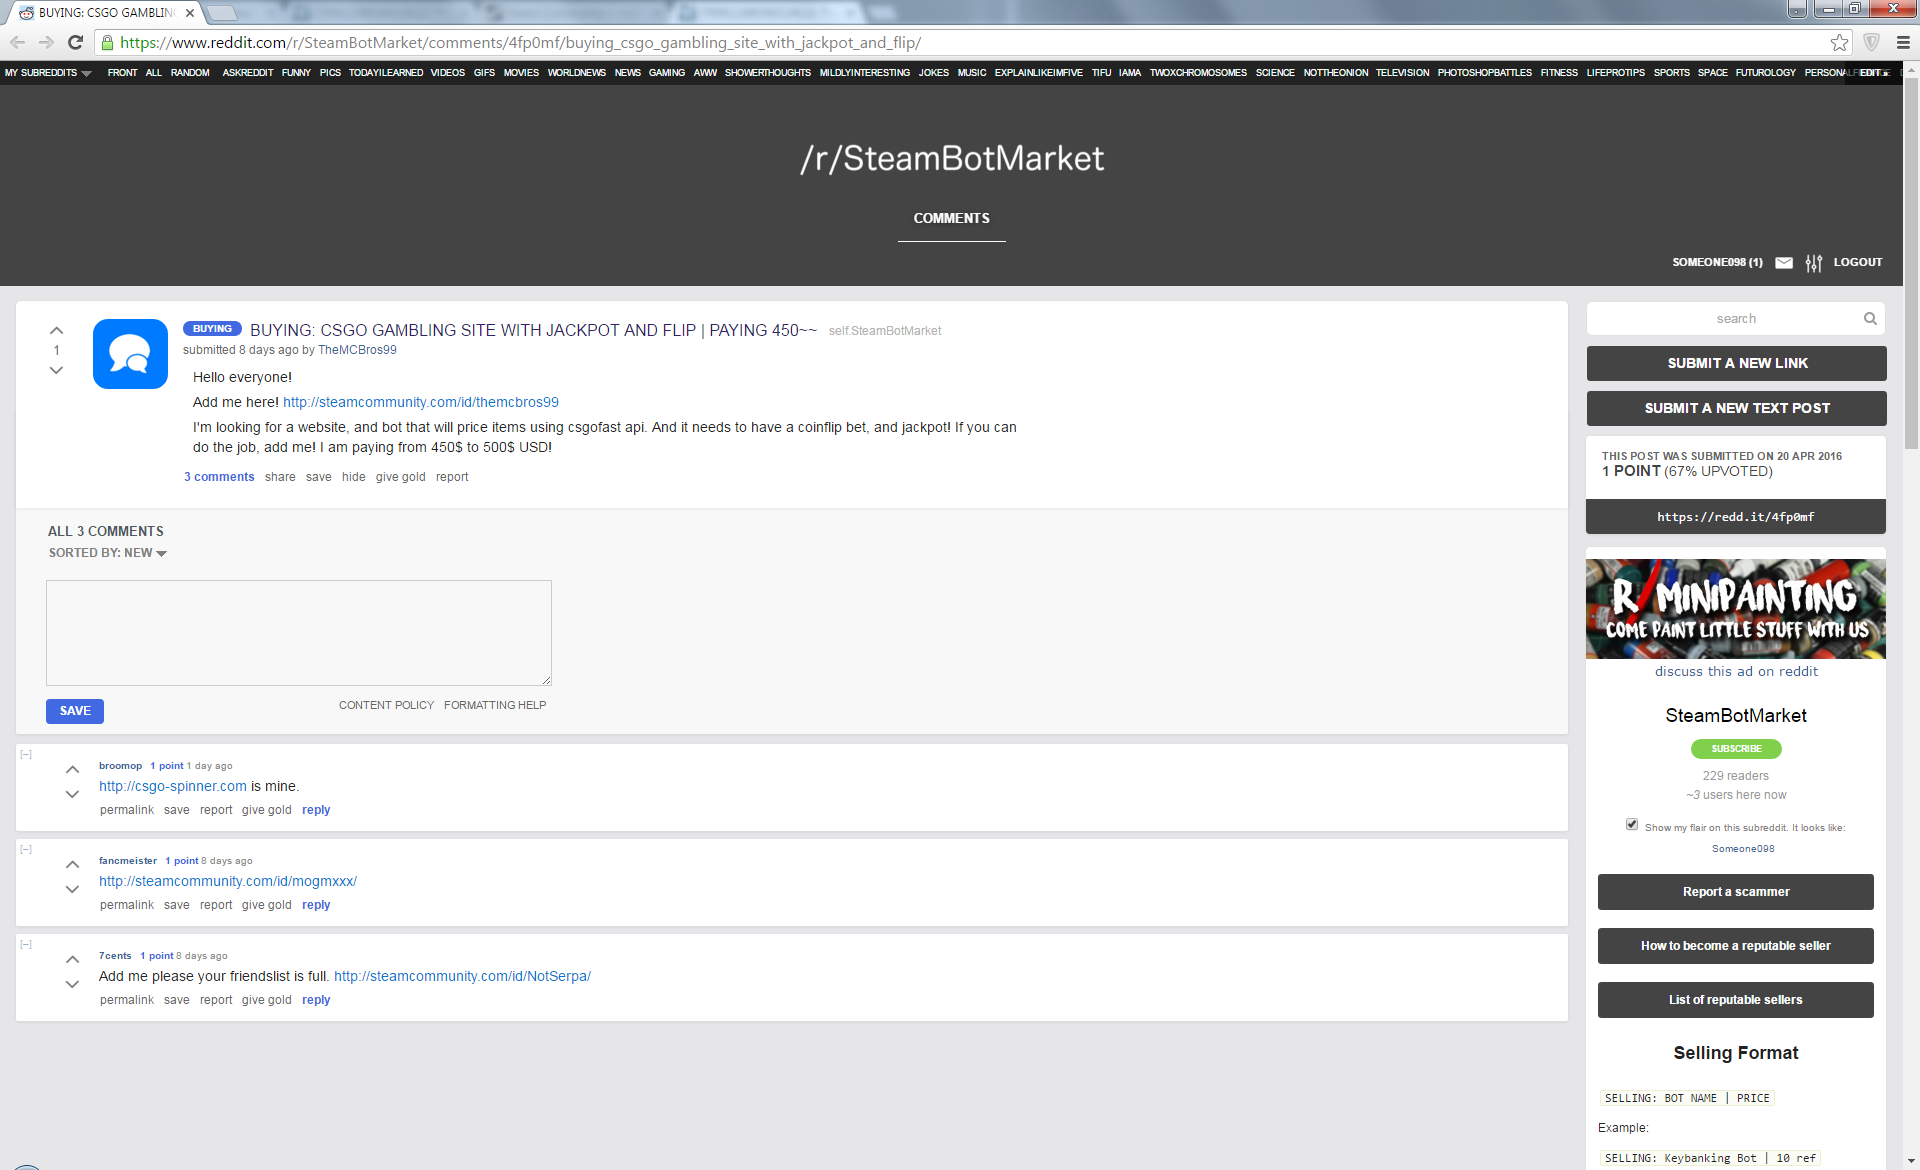Screen dimensions: 1920x1170
Task: Collapse broomop's comment thread
Action: point(26,755)
